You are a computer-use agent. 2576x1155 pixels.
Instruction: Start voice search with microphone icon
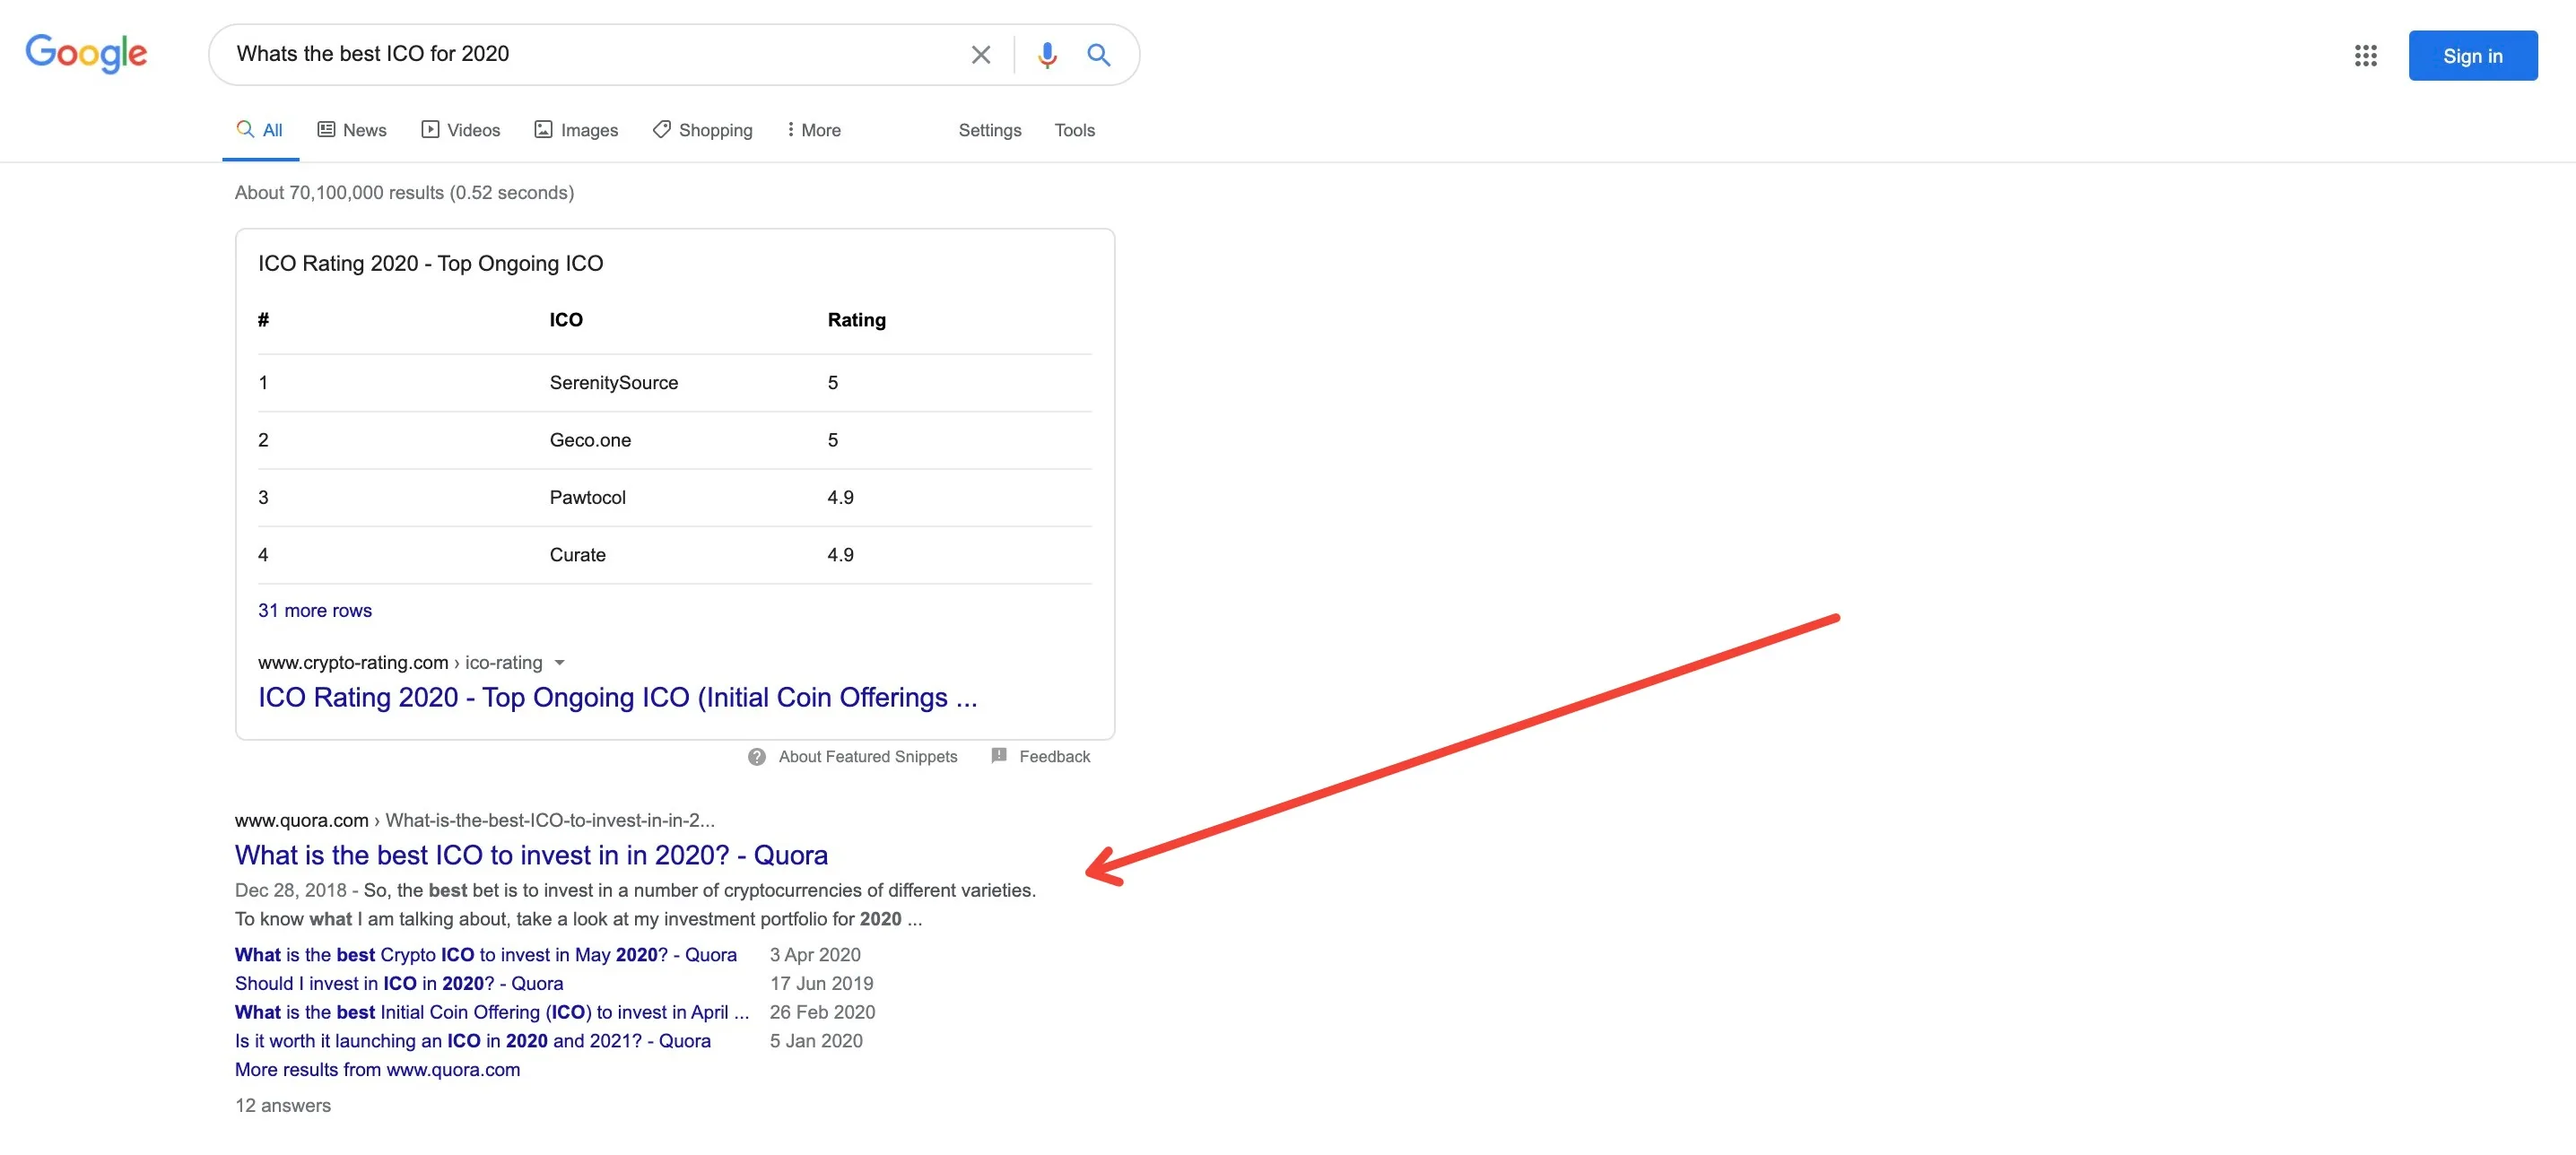point(1046,55)
